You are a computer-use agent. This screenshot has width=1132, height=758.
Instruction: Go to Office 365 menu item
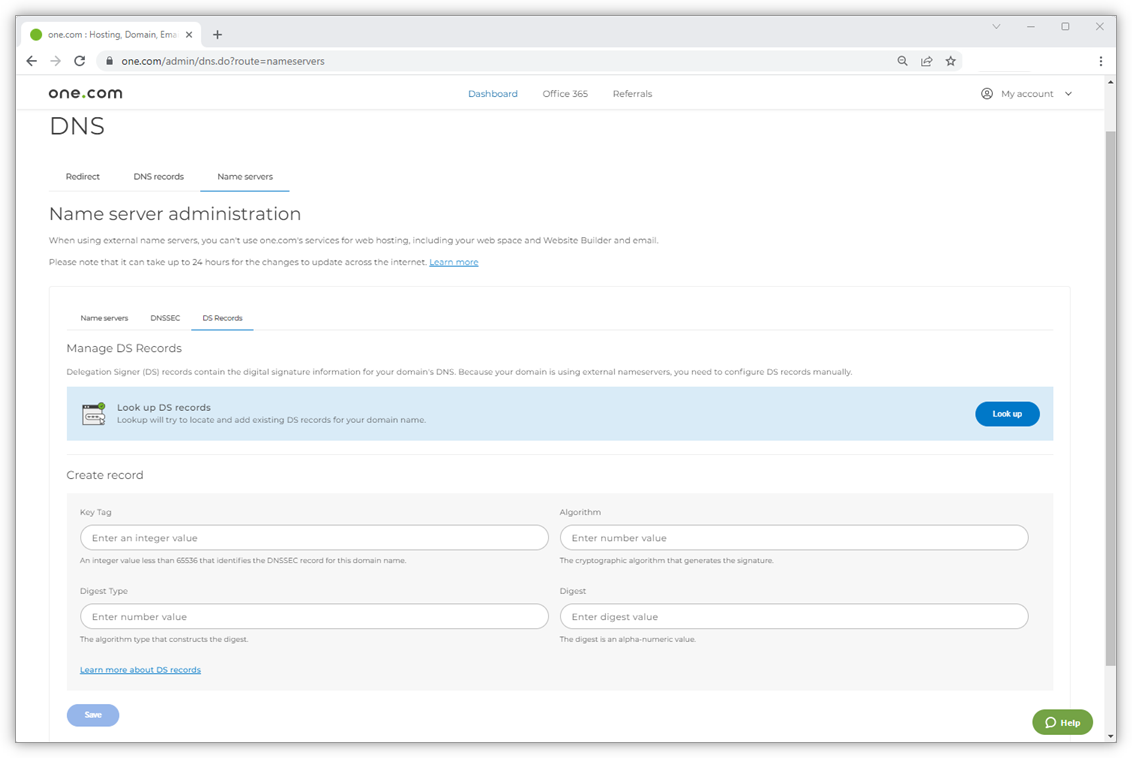tap(565, 93)
